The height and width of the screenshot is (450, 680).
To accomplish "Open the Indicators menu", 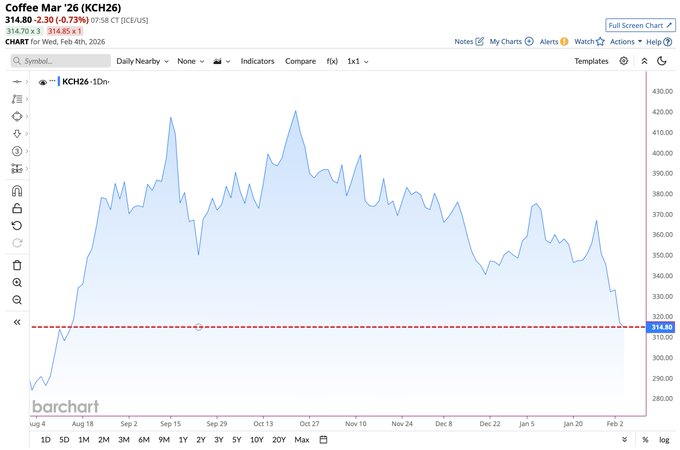I will click(x=257, y=61).
